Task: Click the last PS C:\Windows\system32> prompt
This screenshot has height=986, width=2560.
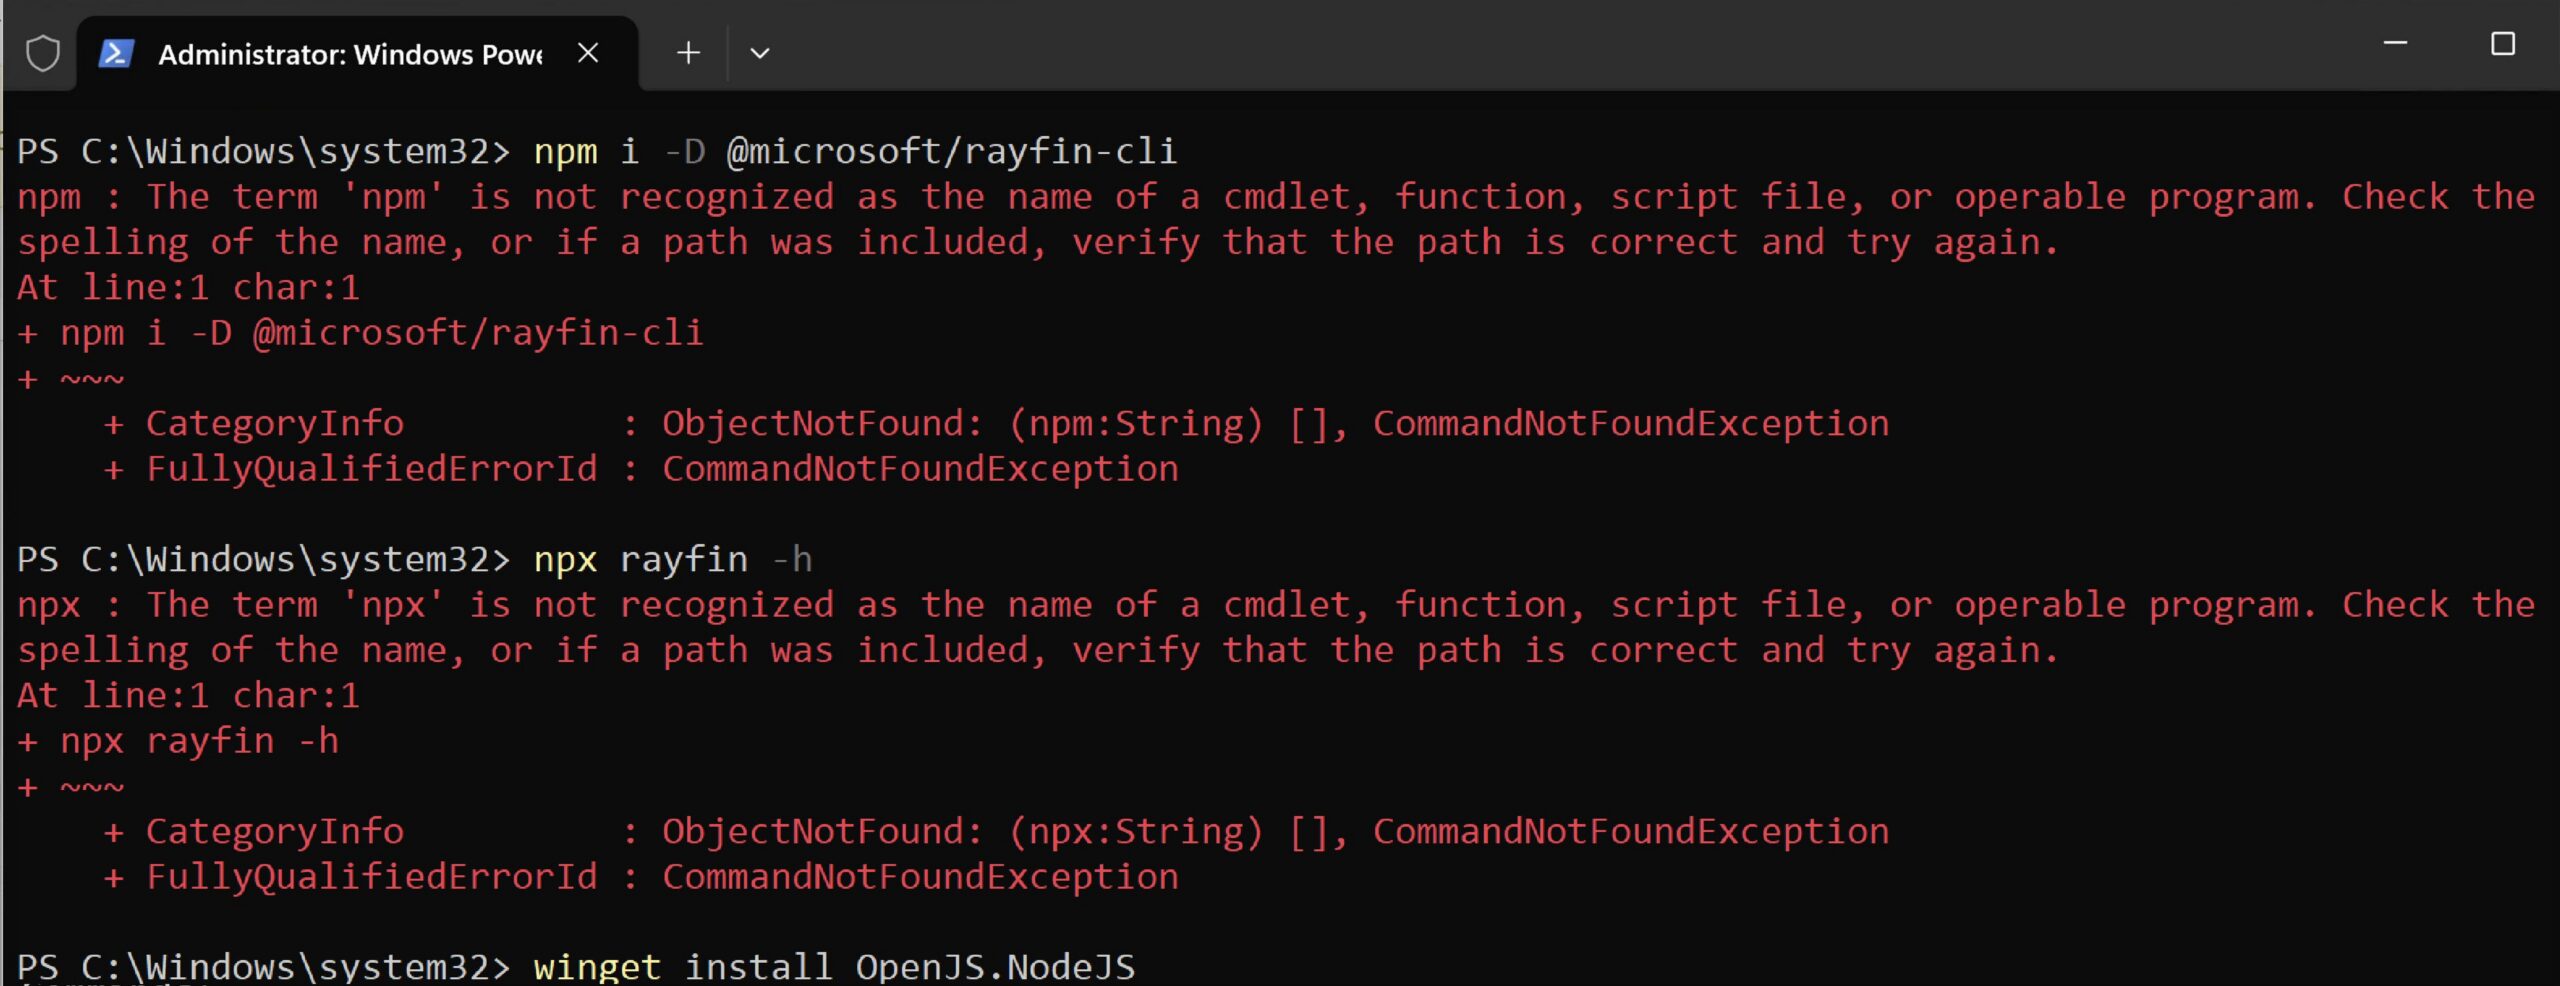Action: [x=264, y=966]
